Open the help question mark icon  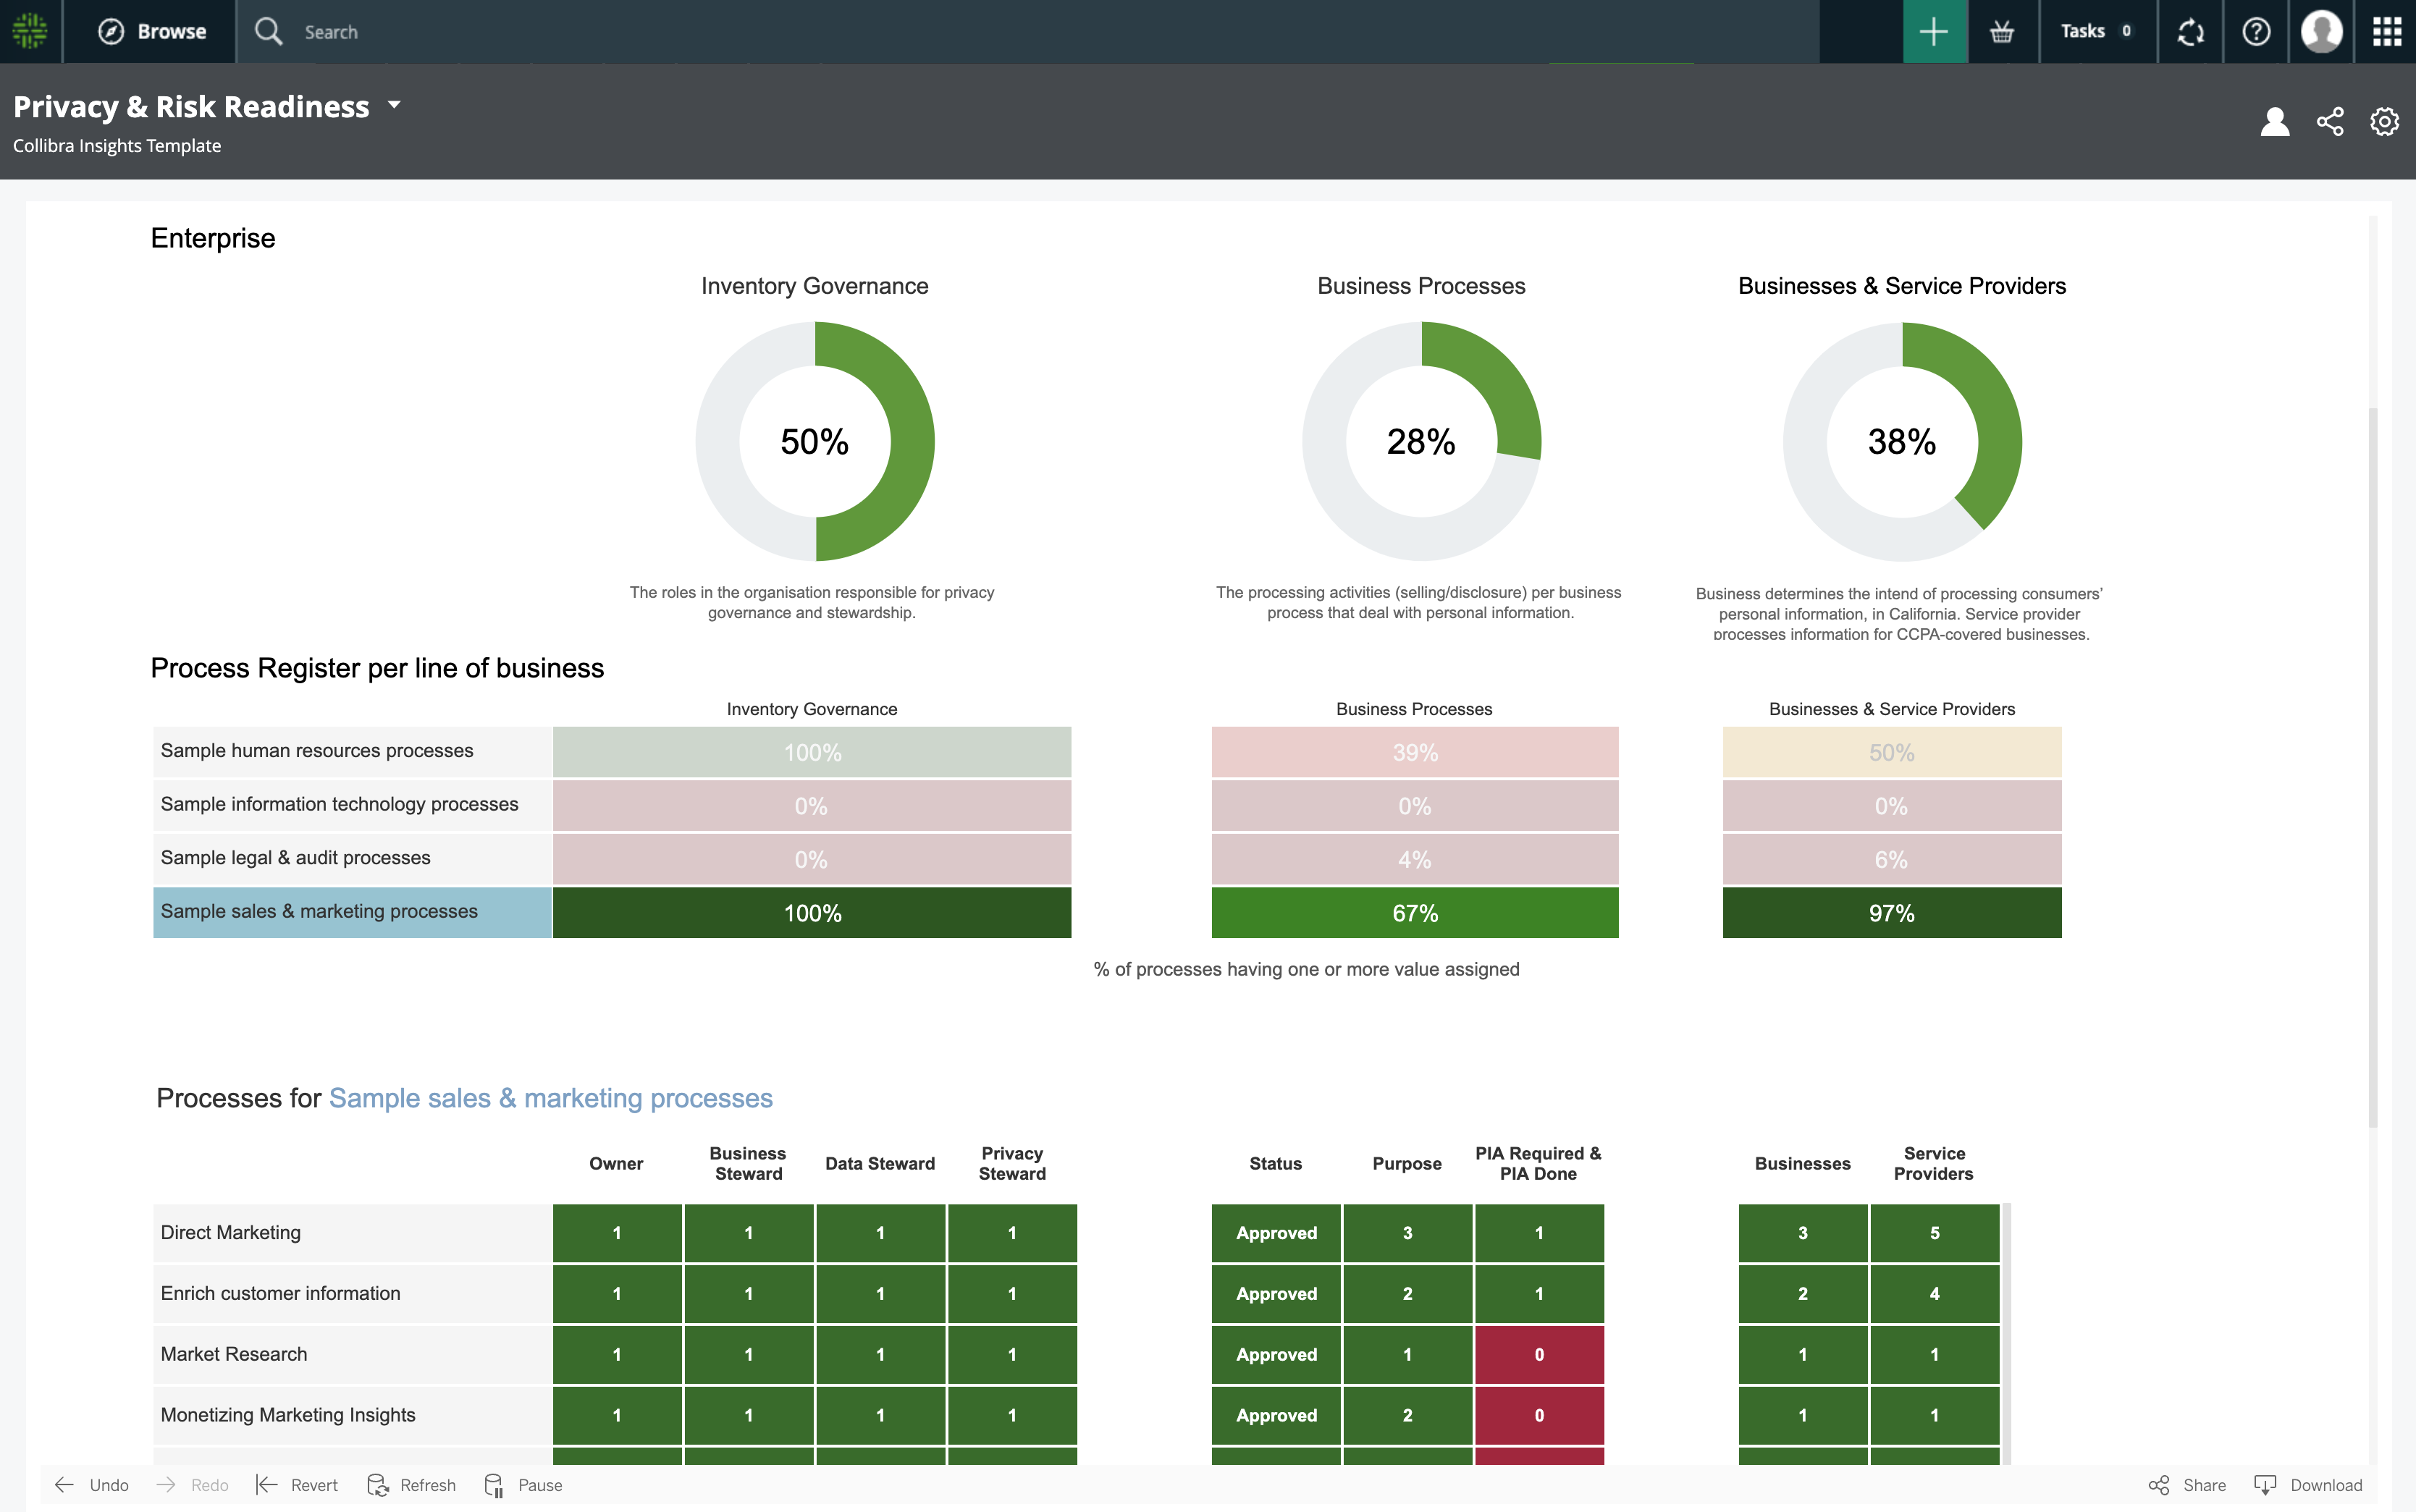(2256, 31)
